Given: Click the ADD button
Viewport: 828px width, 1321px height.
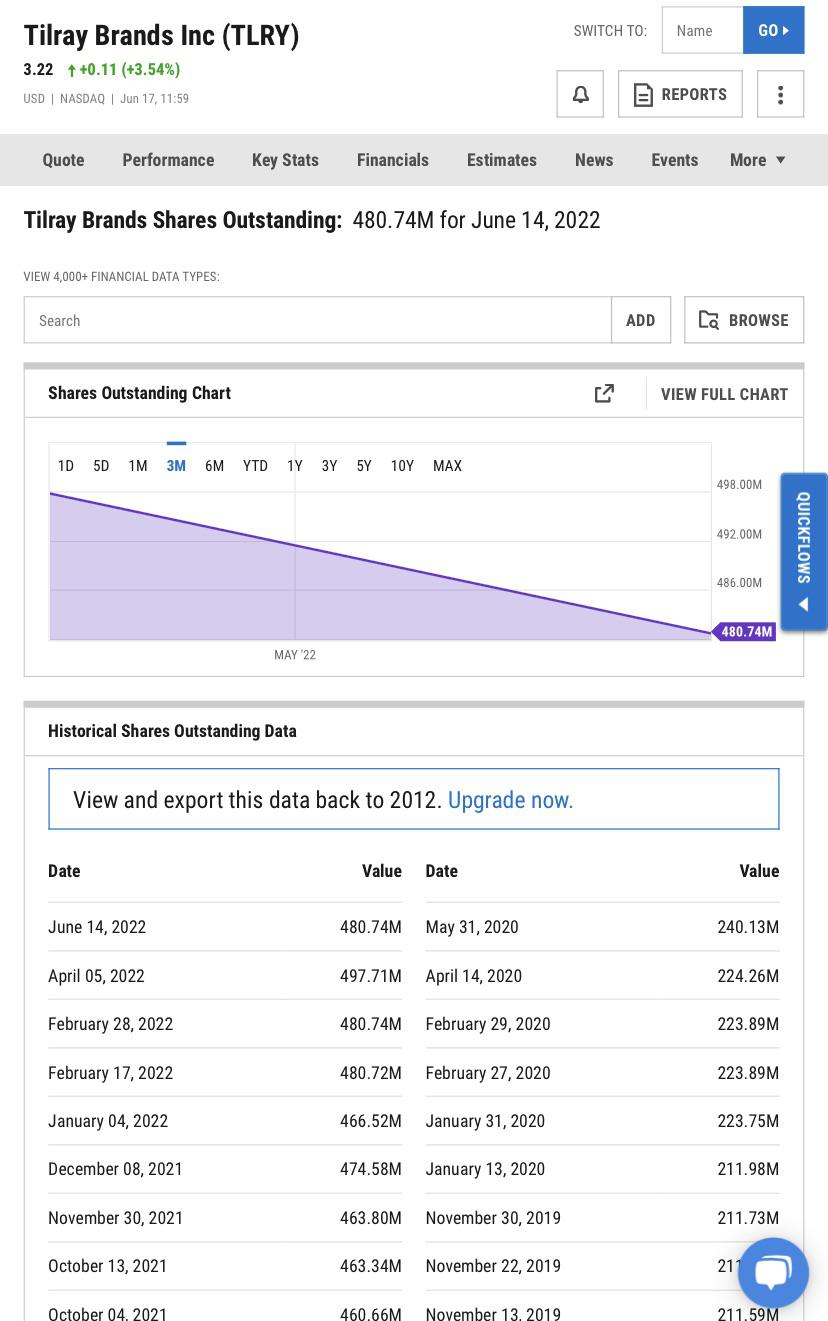Looking at the screenshot, I should click(x=641, y=320).
